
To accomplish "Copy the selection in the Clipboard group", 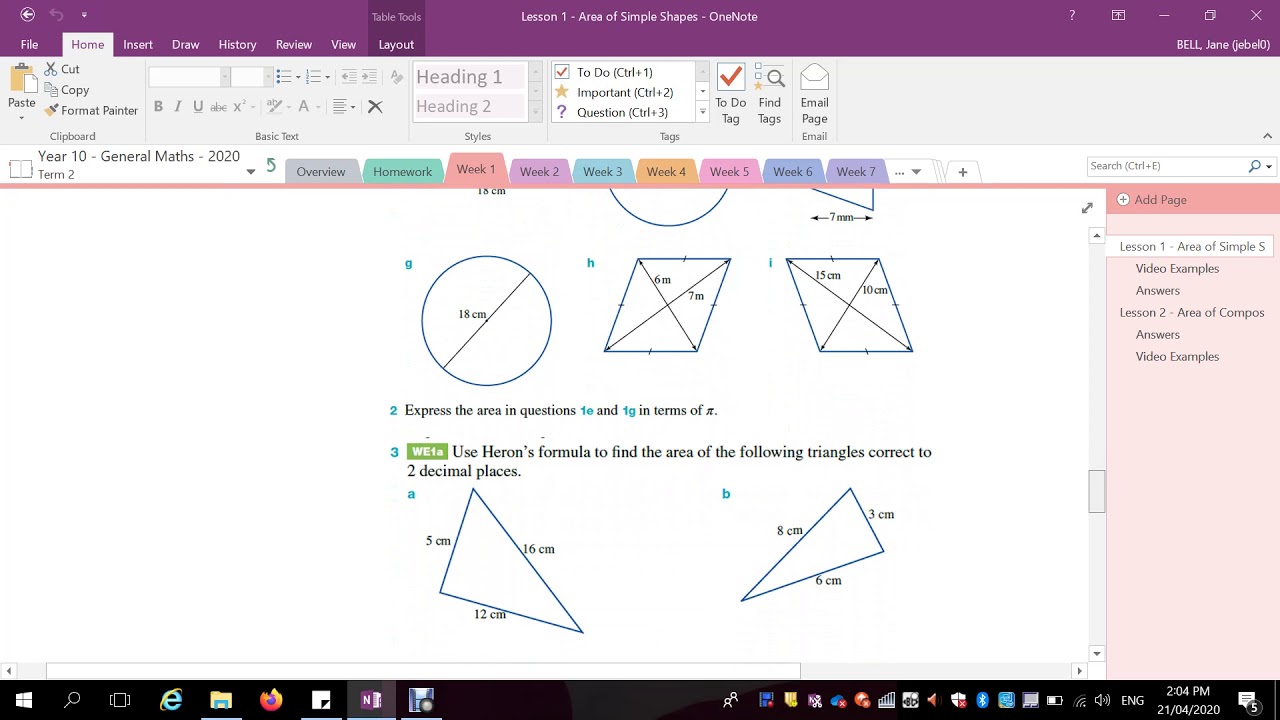I will [x=66, y=90].
